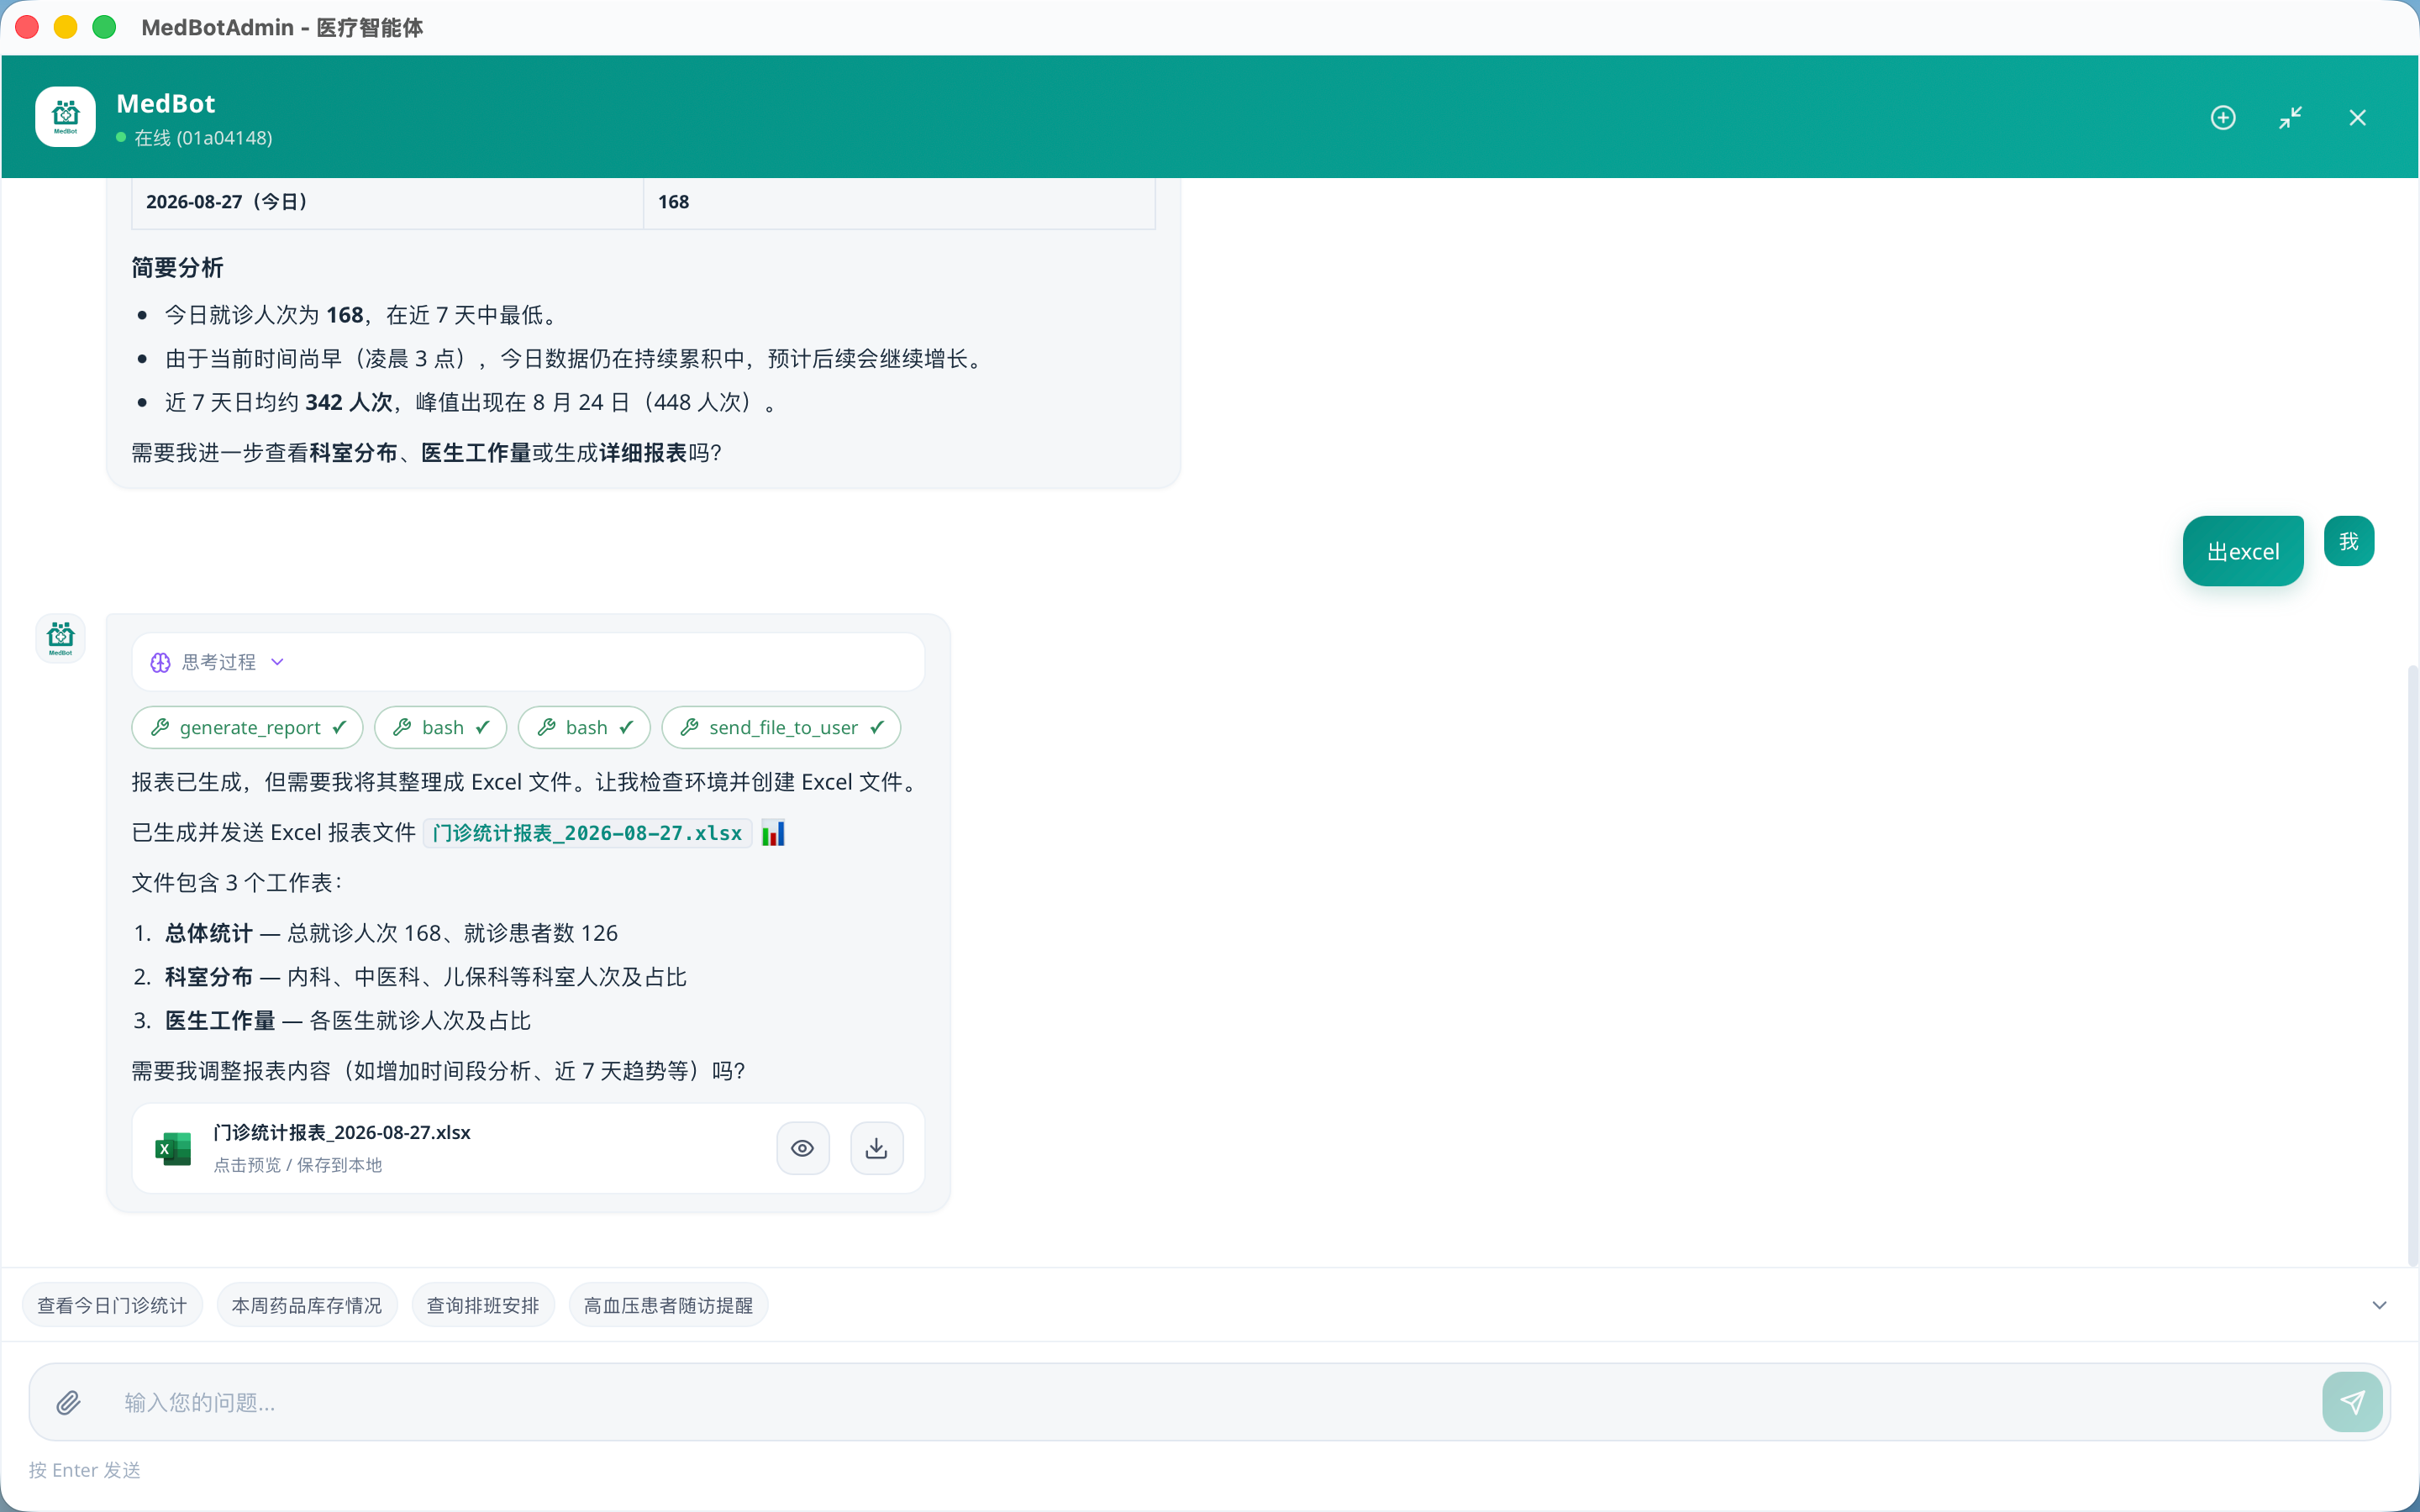Open the second bash tool chip
This screenshot has width=2420, height=1512.
point(584,727)
